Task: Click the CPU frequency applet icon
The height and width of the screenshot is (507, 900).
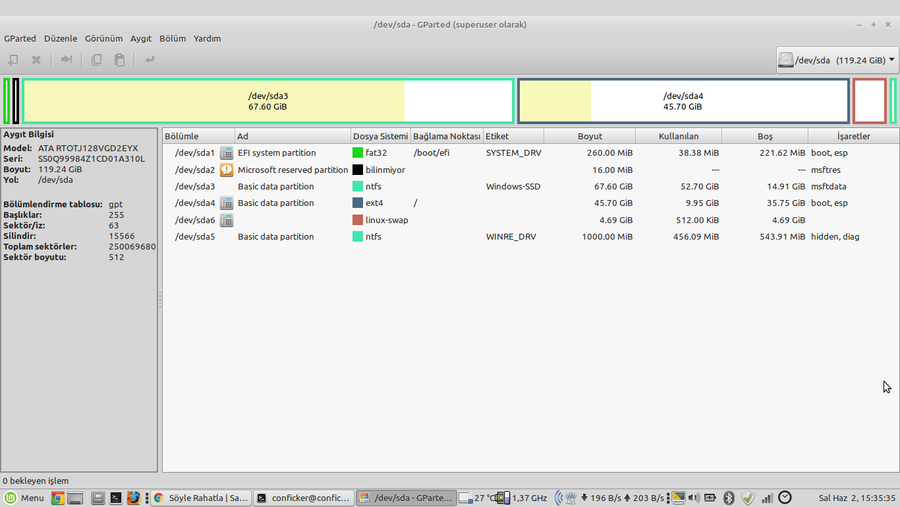Action: [502, 498]
